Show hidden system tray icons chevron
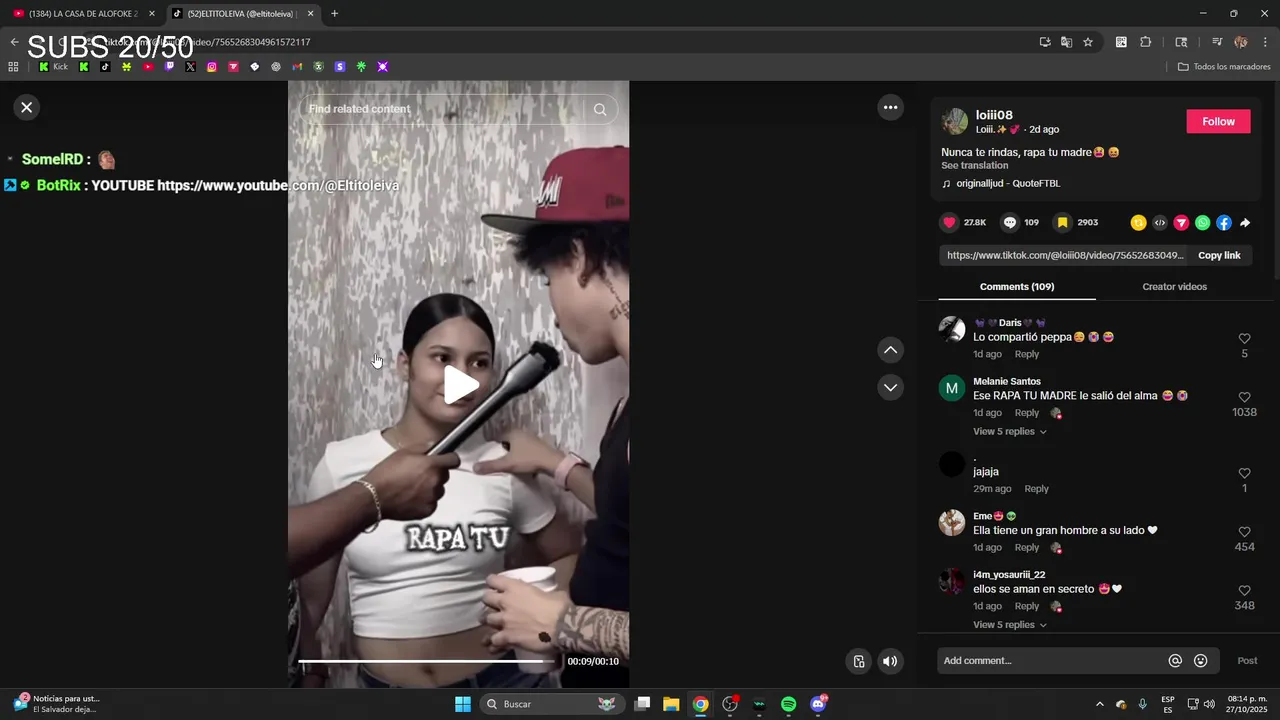 pos(1100,704)
